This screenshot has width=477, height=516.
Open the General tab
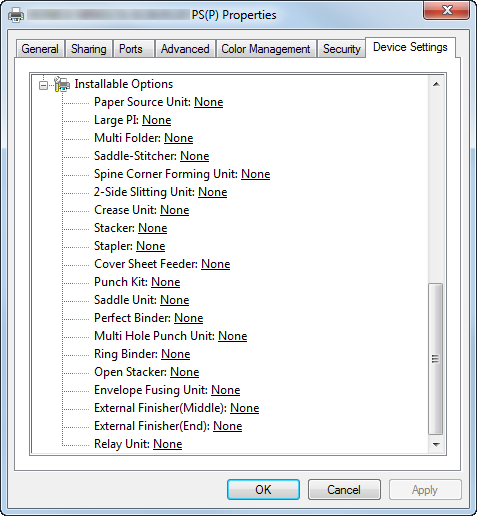[x=40, y=49]
